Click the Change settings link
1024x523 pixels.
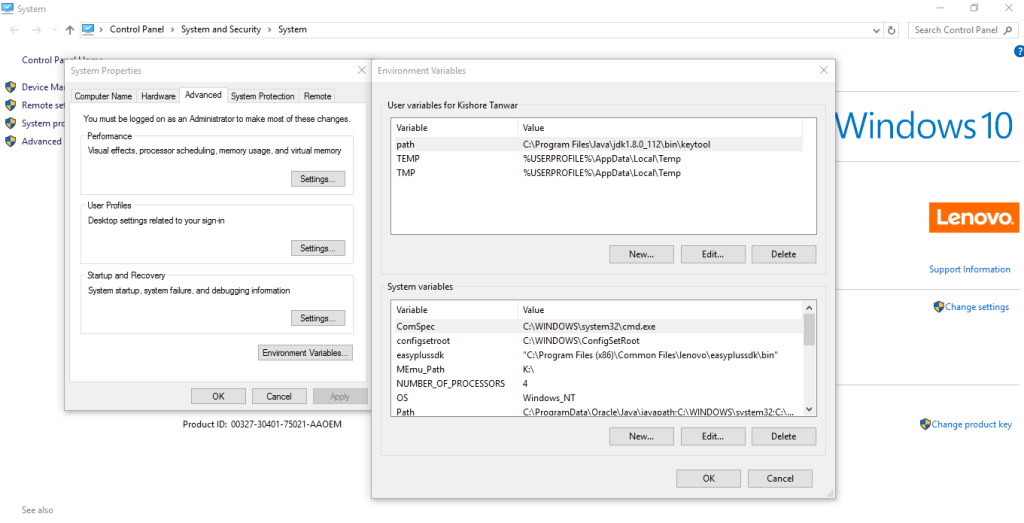(x=977, y=307)
